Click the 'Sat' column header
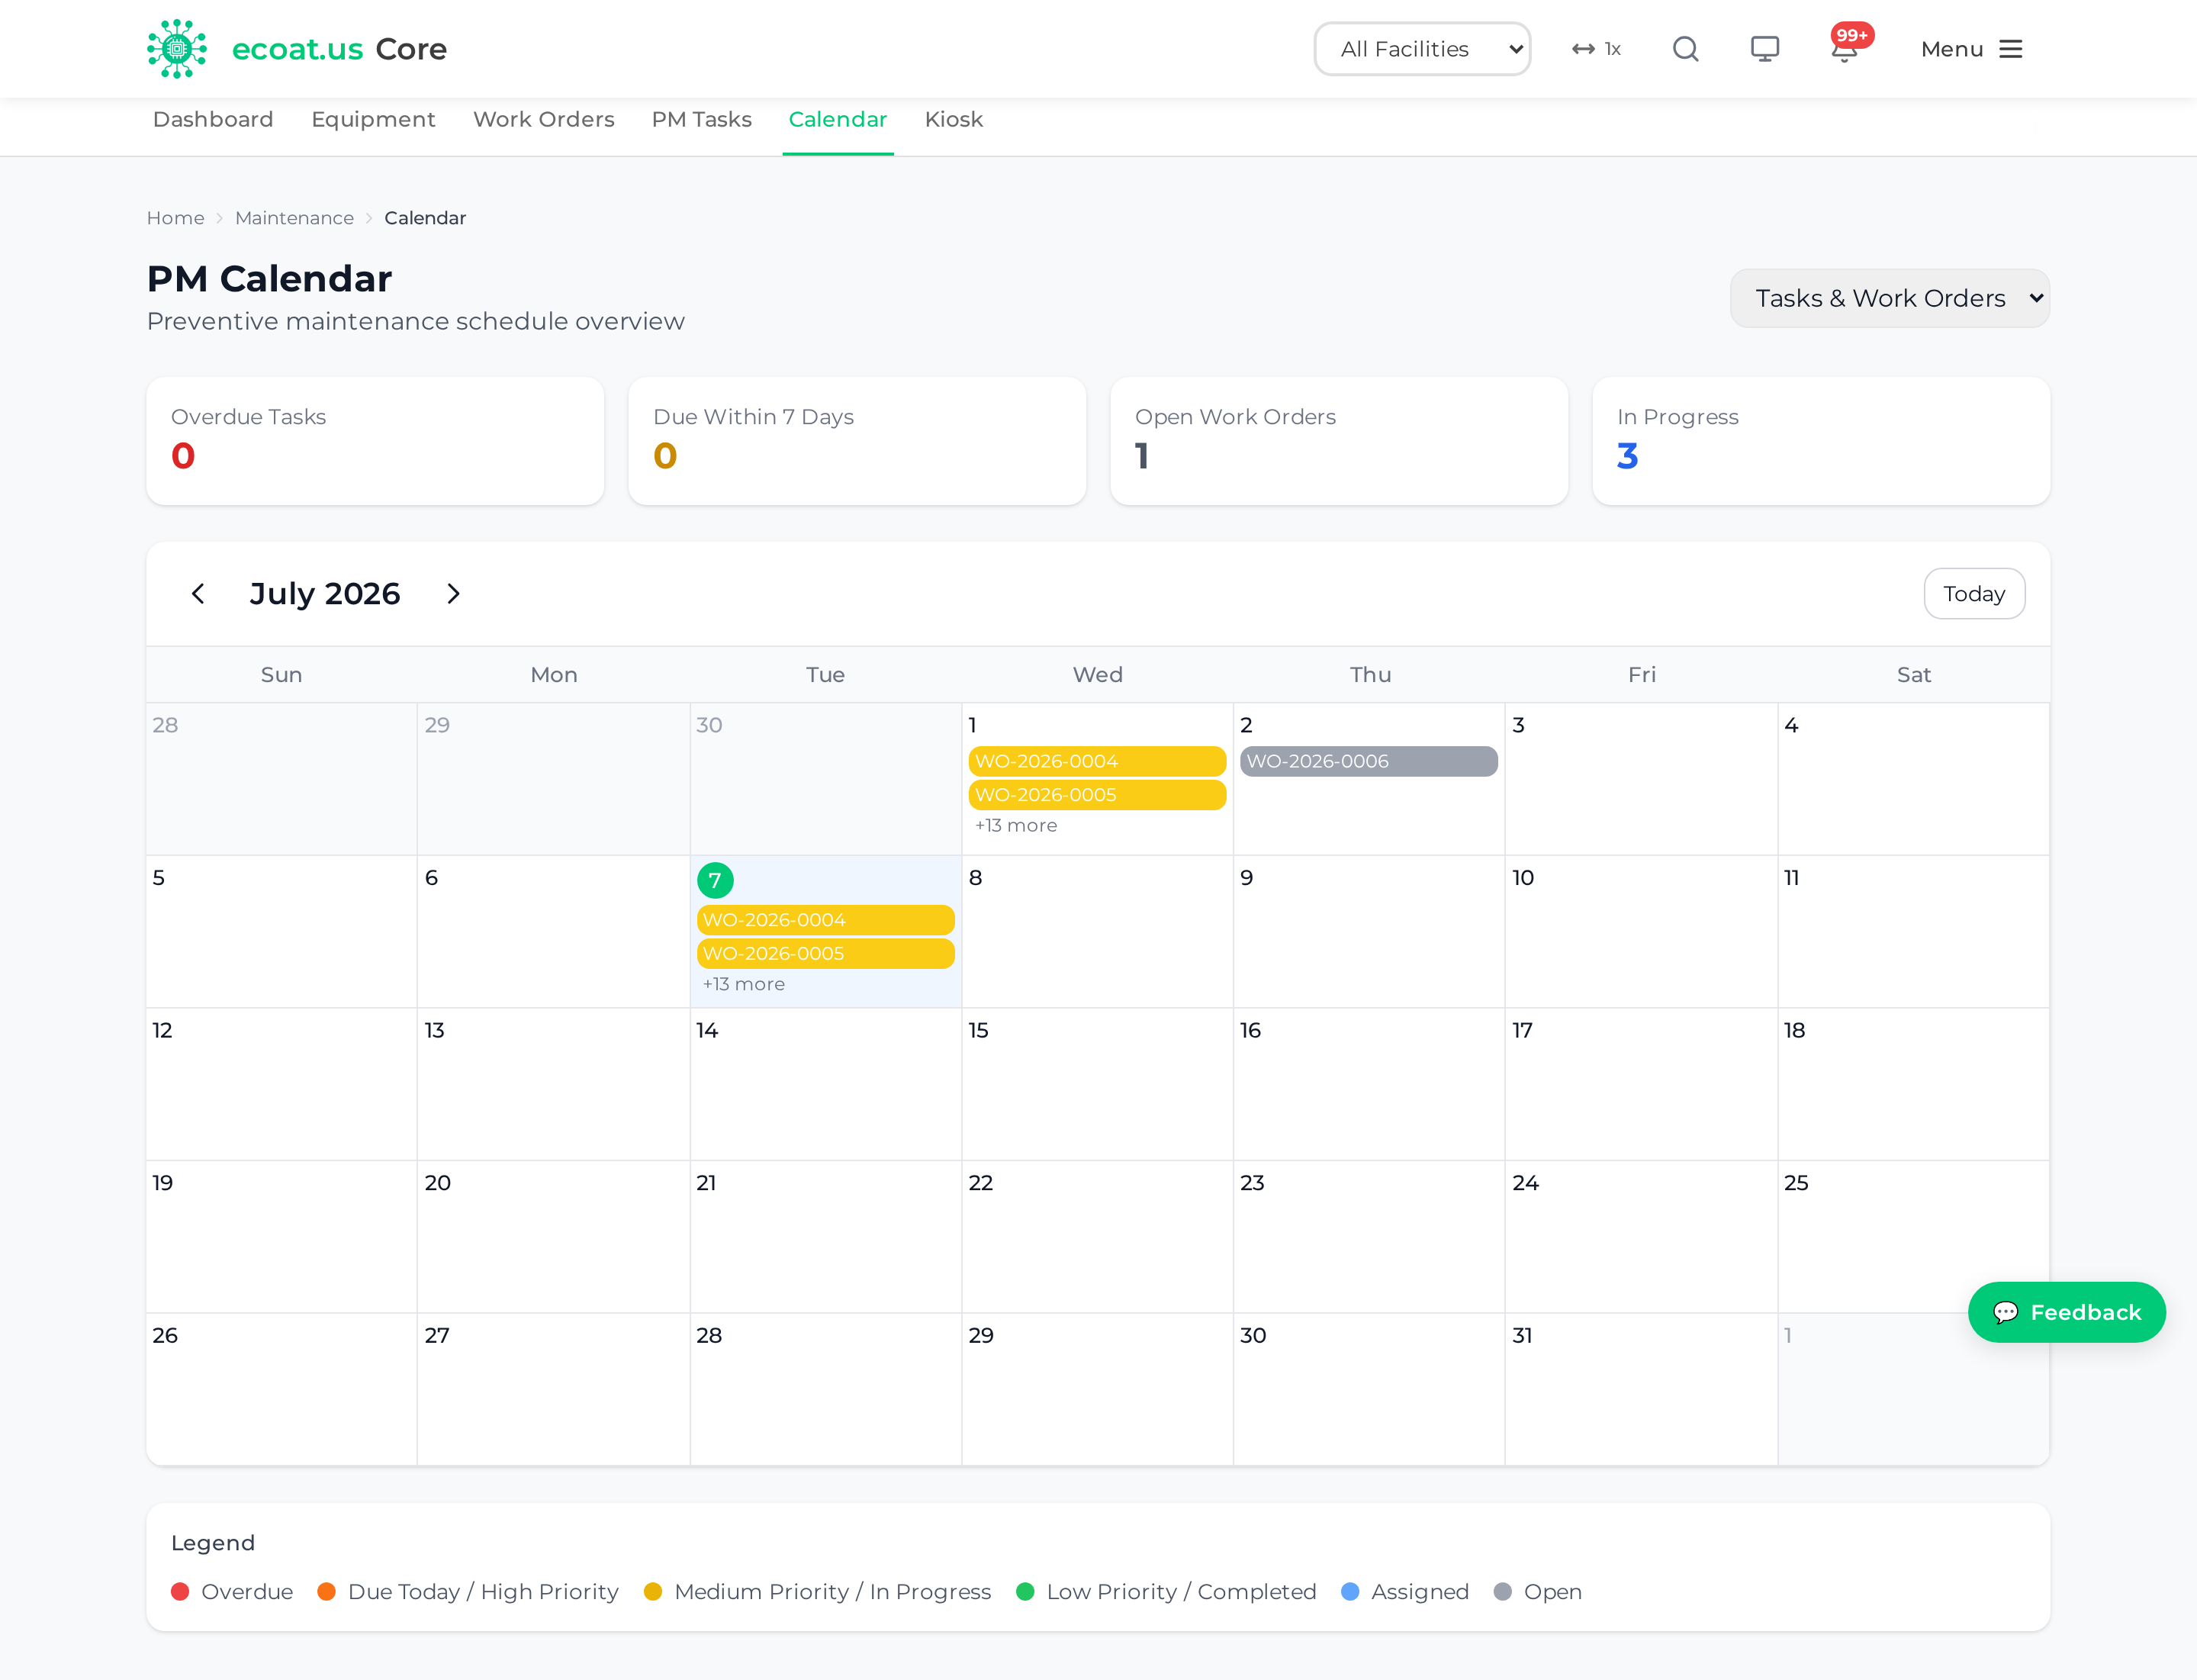Image resolution: width=2197 pixels, height=1680 pixels. click(x=1914, y=675)
